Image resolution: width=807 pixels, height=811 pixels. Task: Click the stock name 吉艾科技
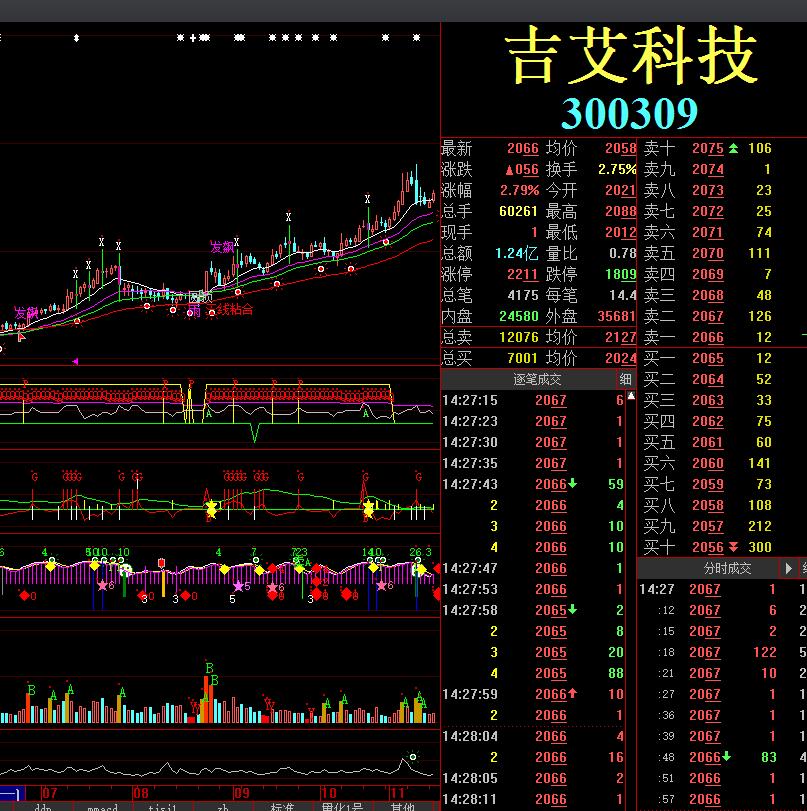coord(631,55)
